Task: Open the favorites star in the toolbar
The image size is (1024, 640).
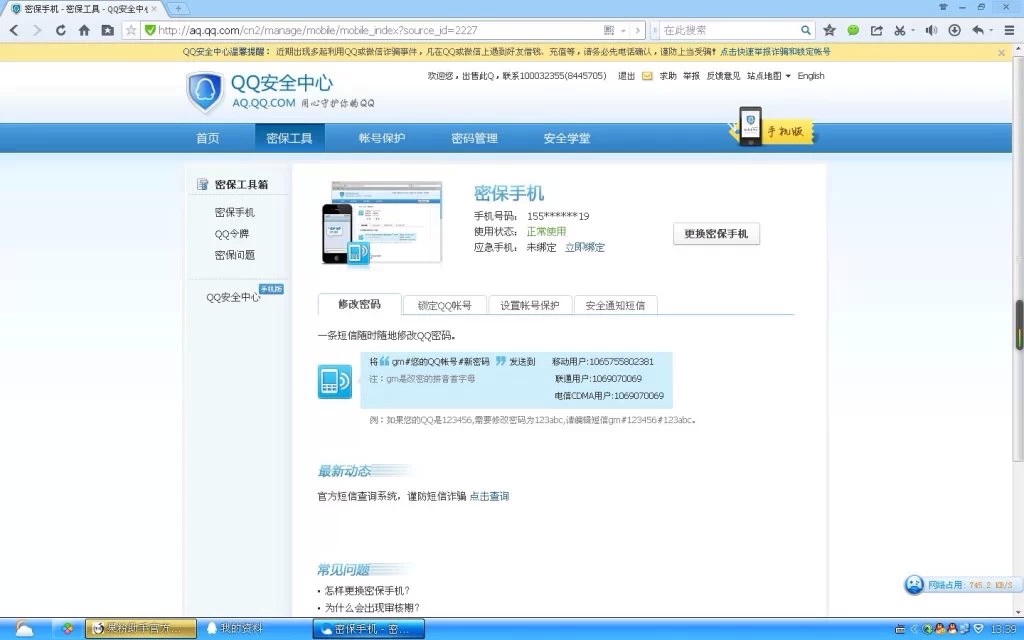Action: pyautogui.click(x=829, y=30)
